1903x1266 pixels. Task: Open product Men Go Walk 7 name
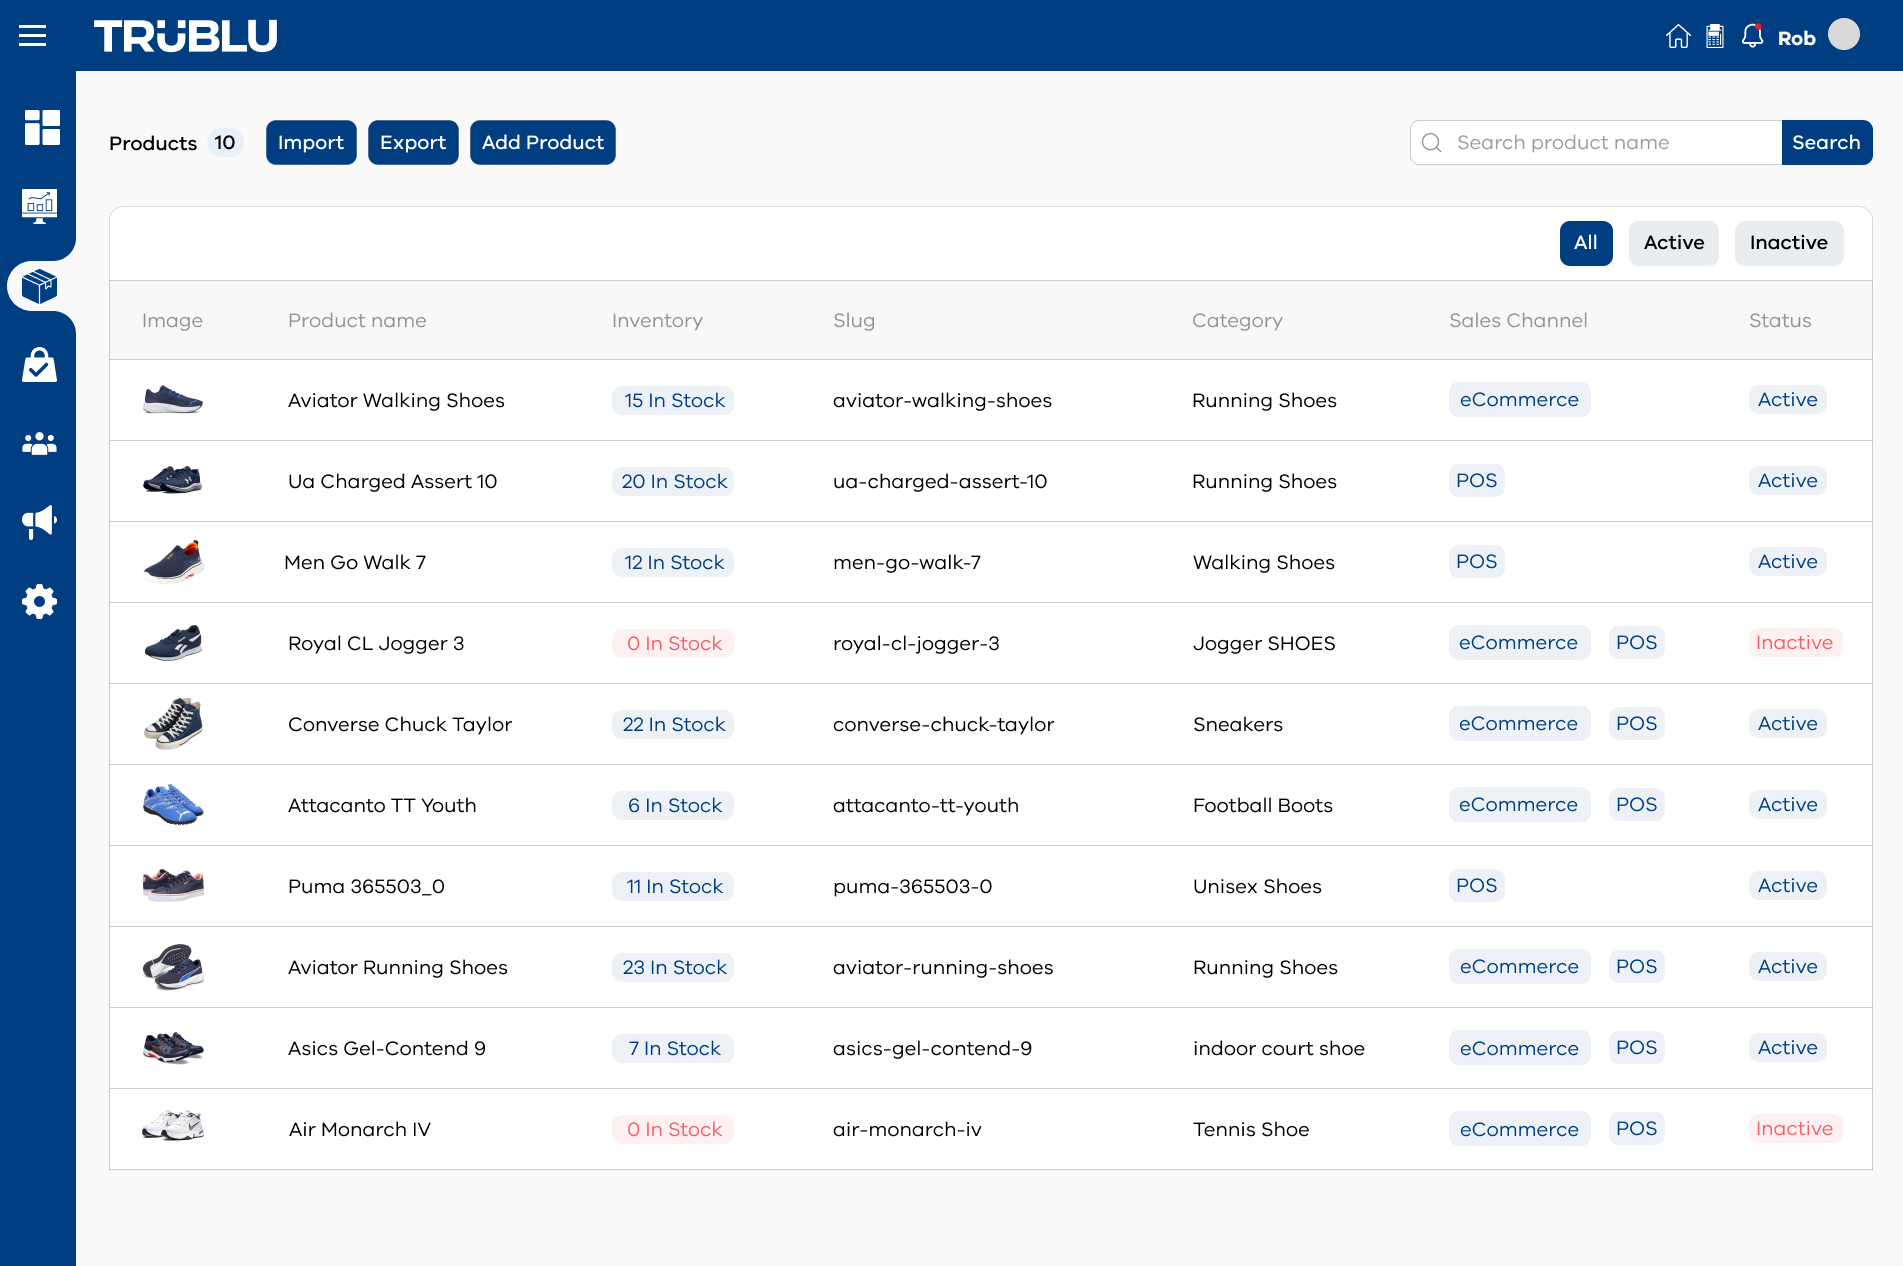(x=355, y=562)
